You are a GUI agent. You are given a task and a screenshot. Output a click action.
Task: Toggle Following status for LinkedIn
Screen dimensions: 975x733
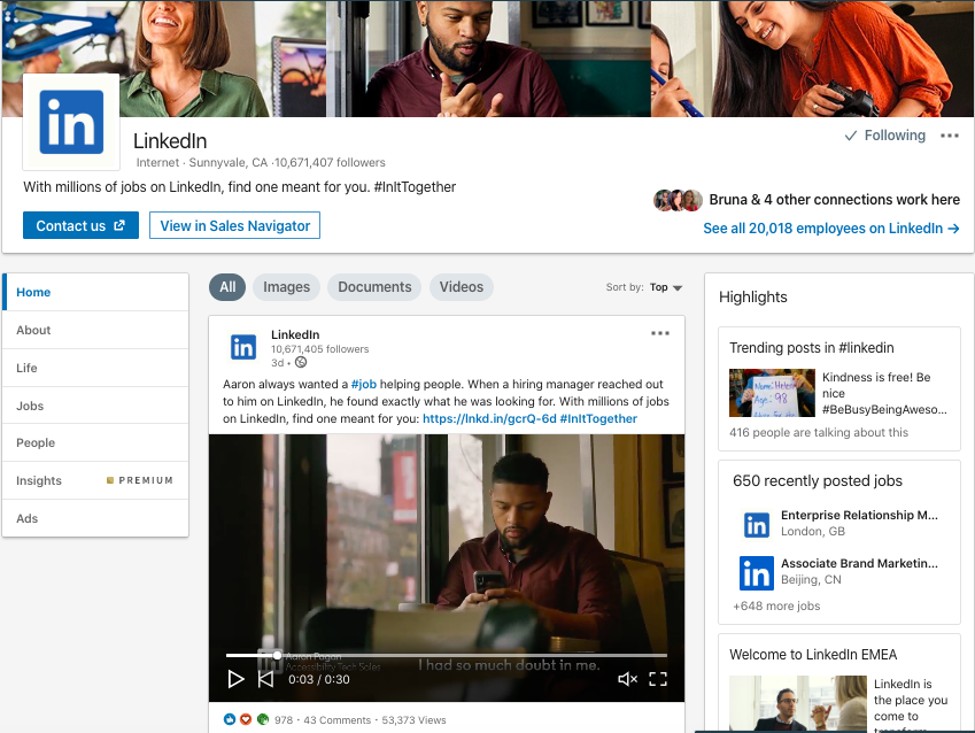[x=885, y=136]
